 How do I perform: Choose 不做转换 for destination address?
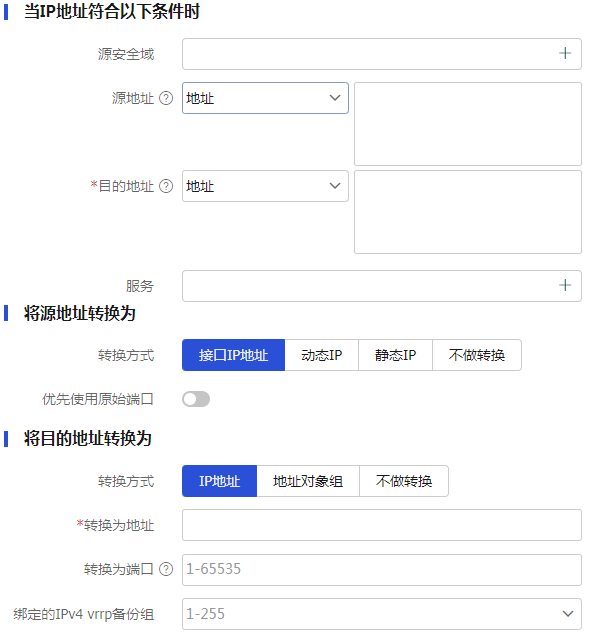click(x=404, y=481)
